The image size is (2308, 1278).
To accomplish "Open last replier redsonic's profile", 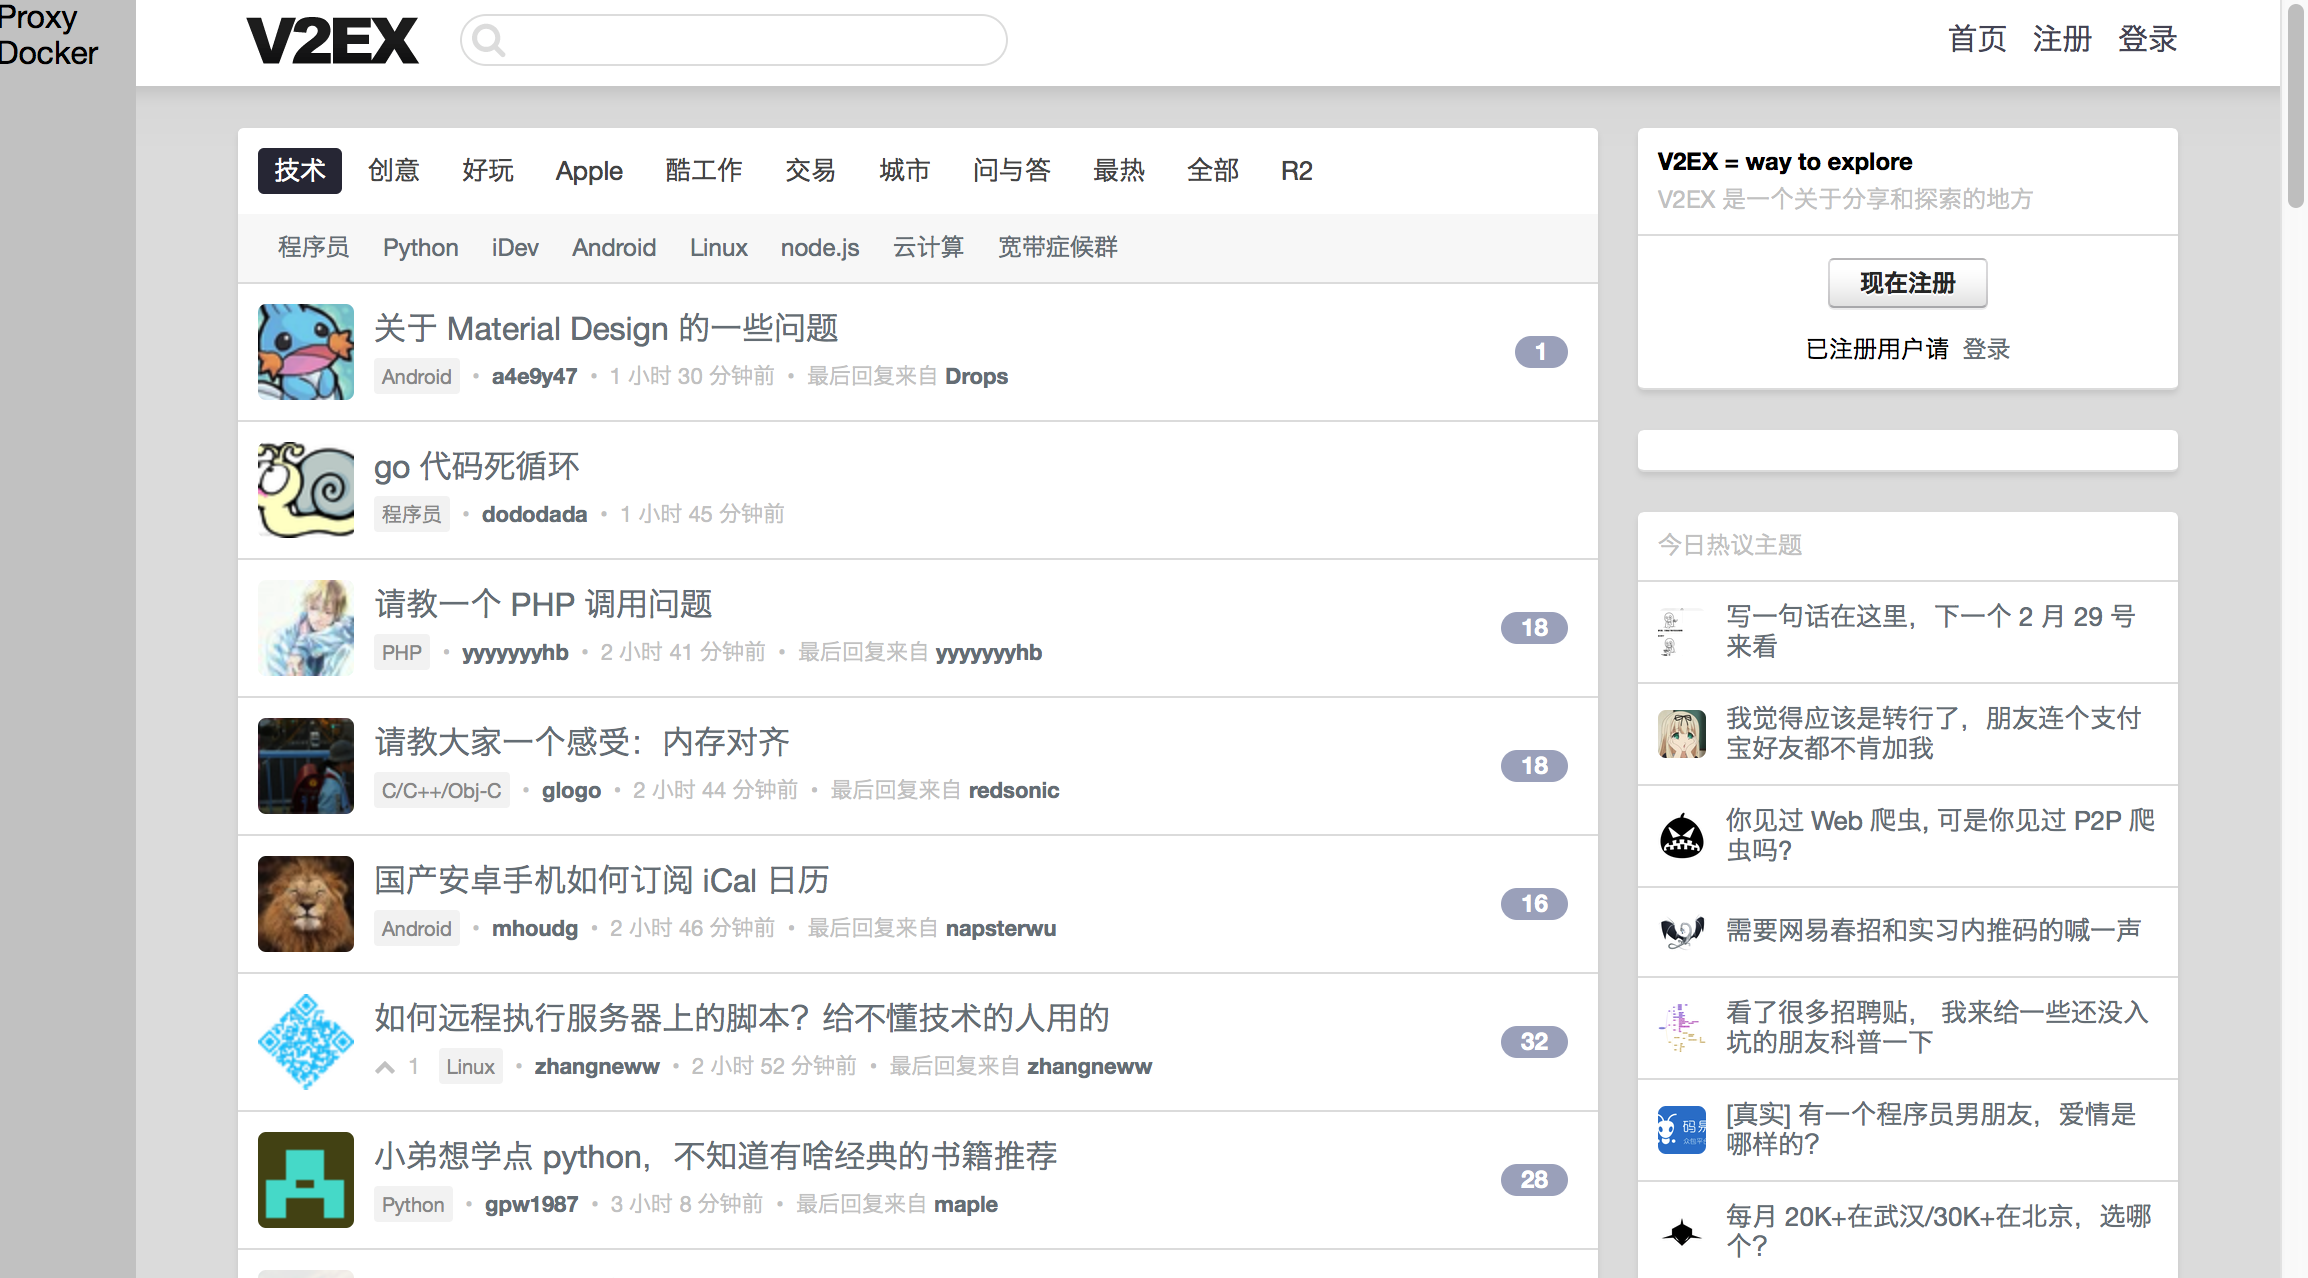I will pyautogui.click(x=1013, y=790).
